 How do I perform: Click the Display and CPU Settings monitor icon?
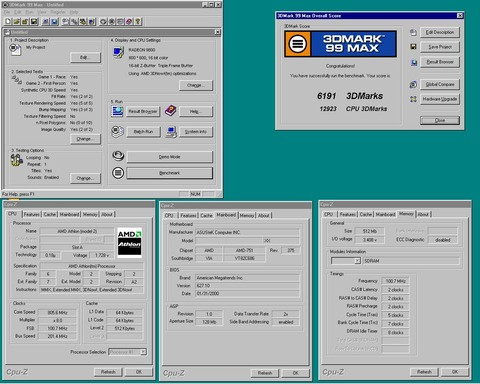point(118,53)
